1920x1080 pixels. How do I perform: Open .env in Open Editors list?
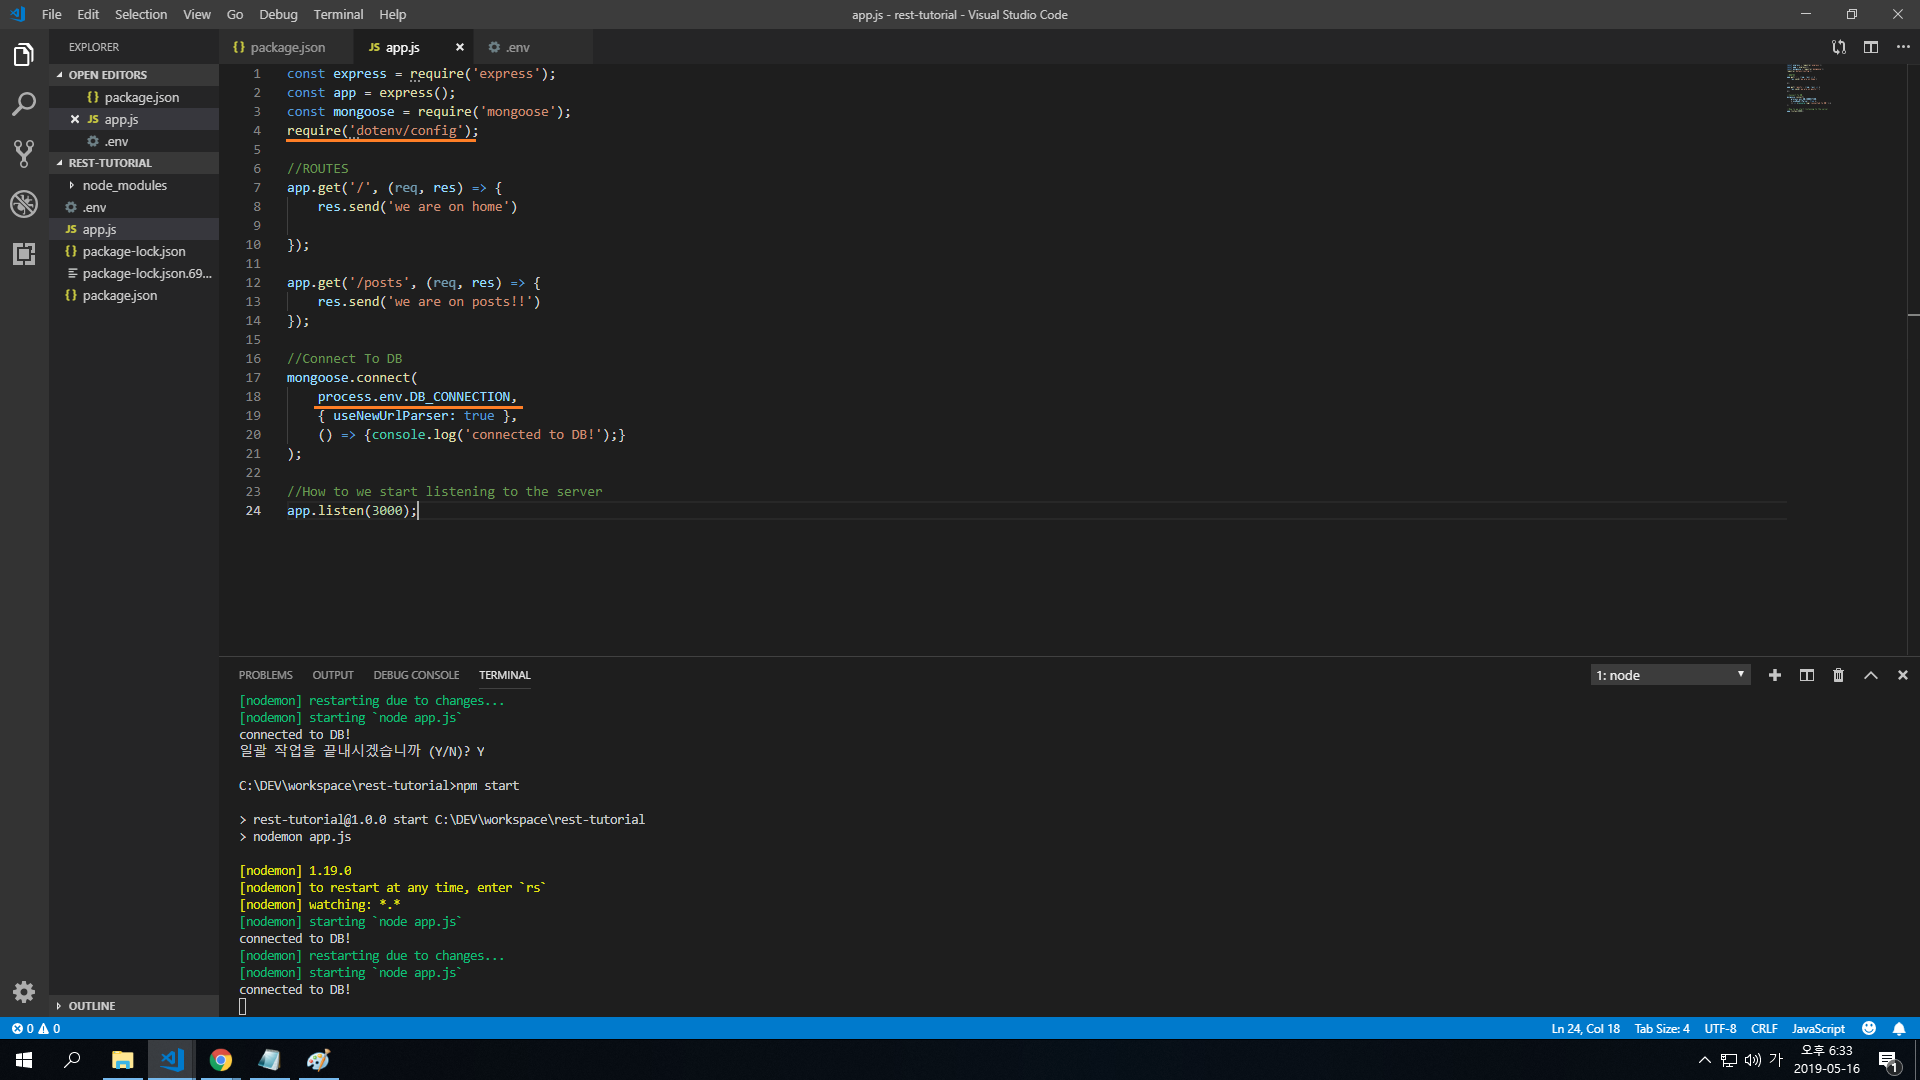click(x=134, y=141)
